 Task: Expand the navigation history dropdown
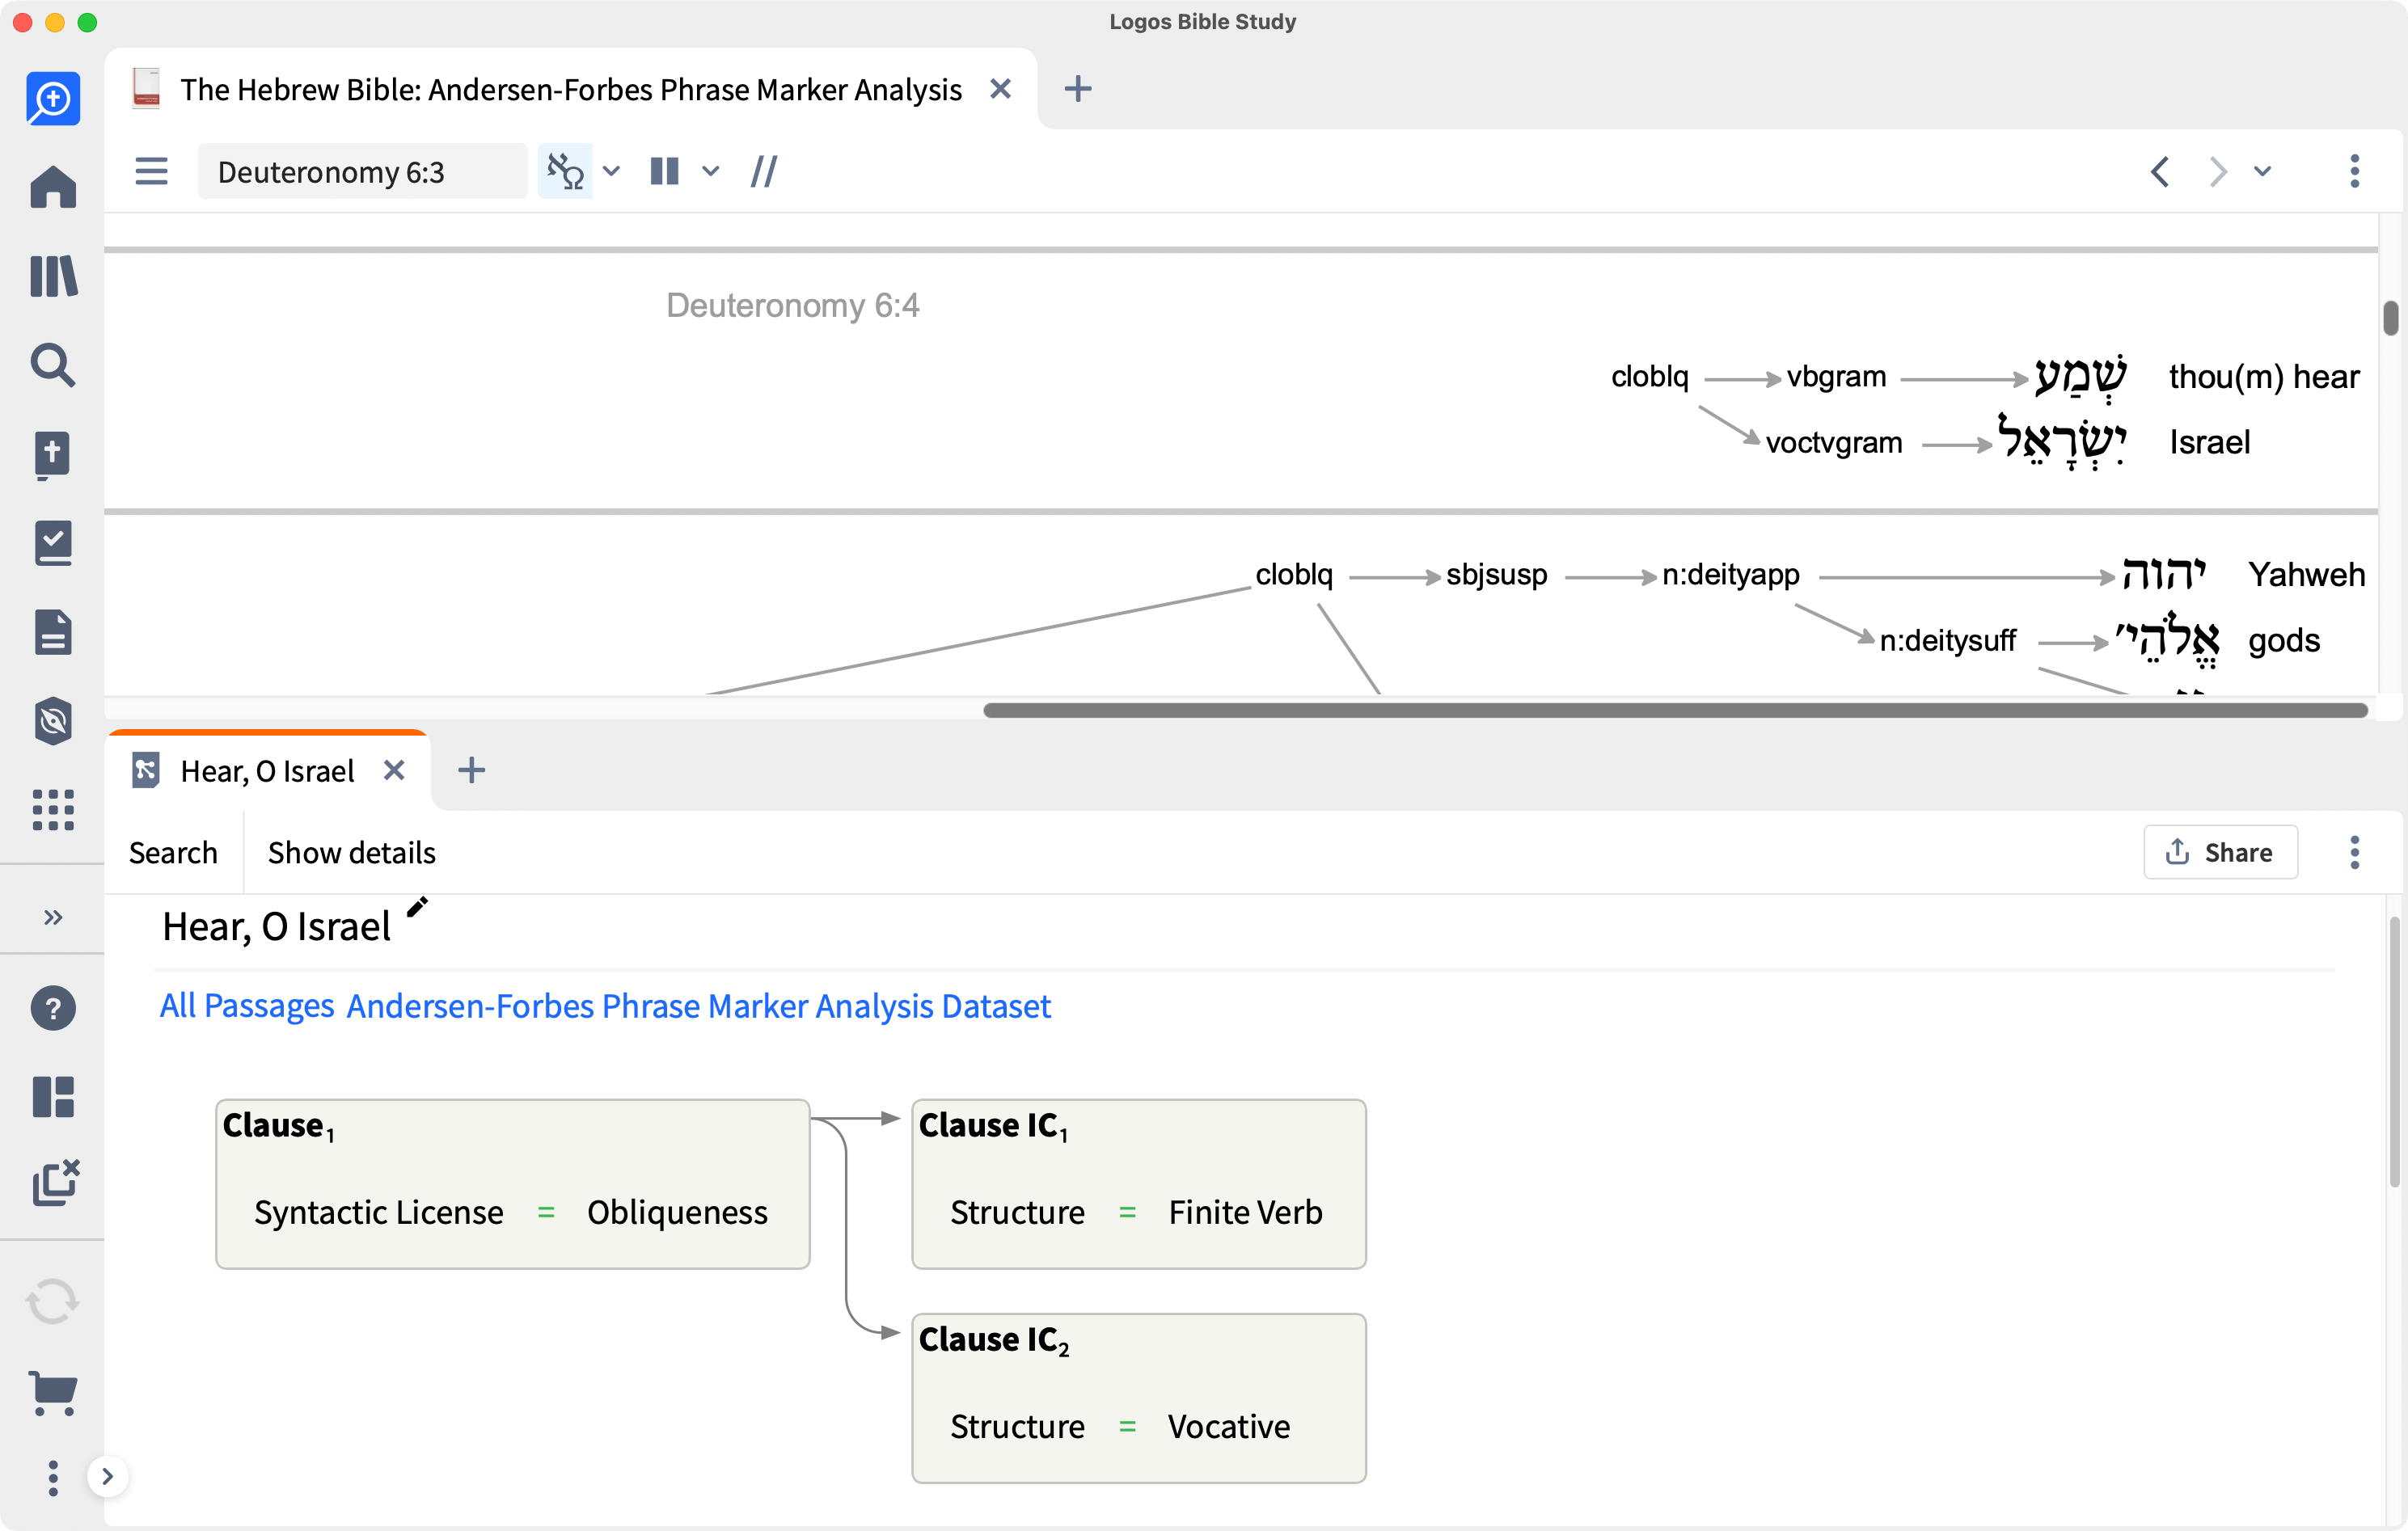point(2263,171)
